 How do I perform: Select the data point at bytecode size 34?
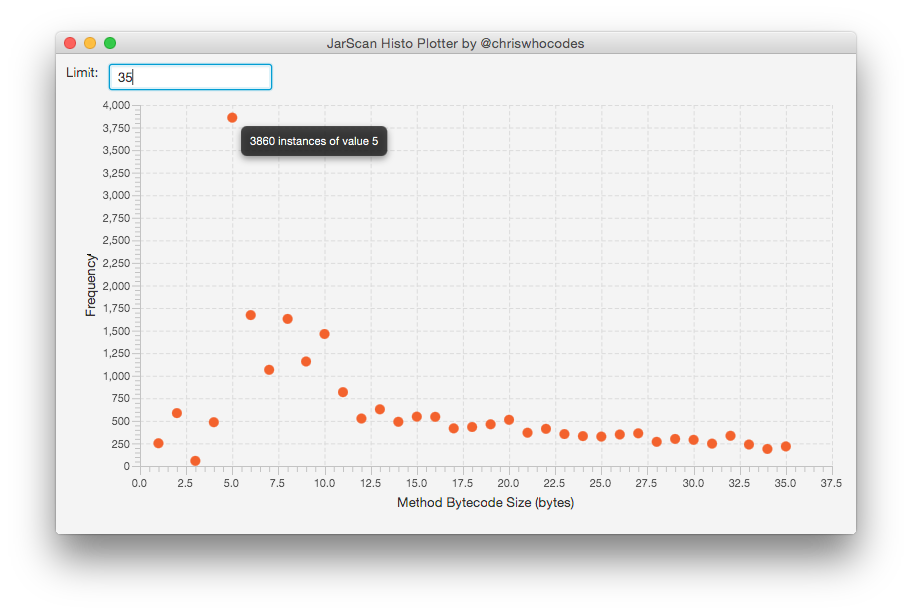(x=767, y=449)
